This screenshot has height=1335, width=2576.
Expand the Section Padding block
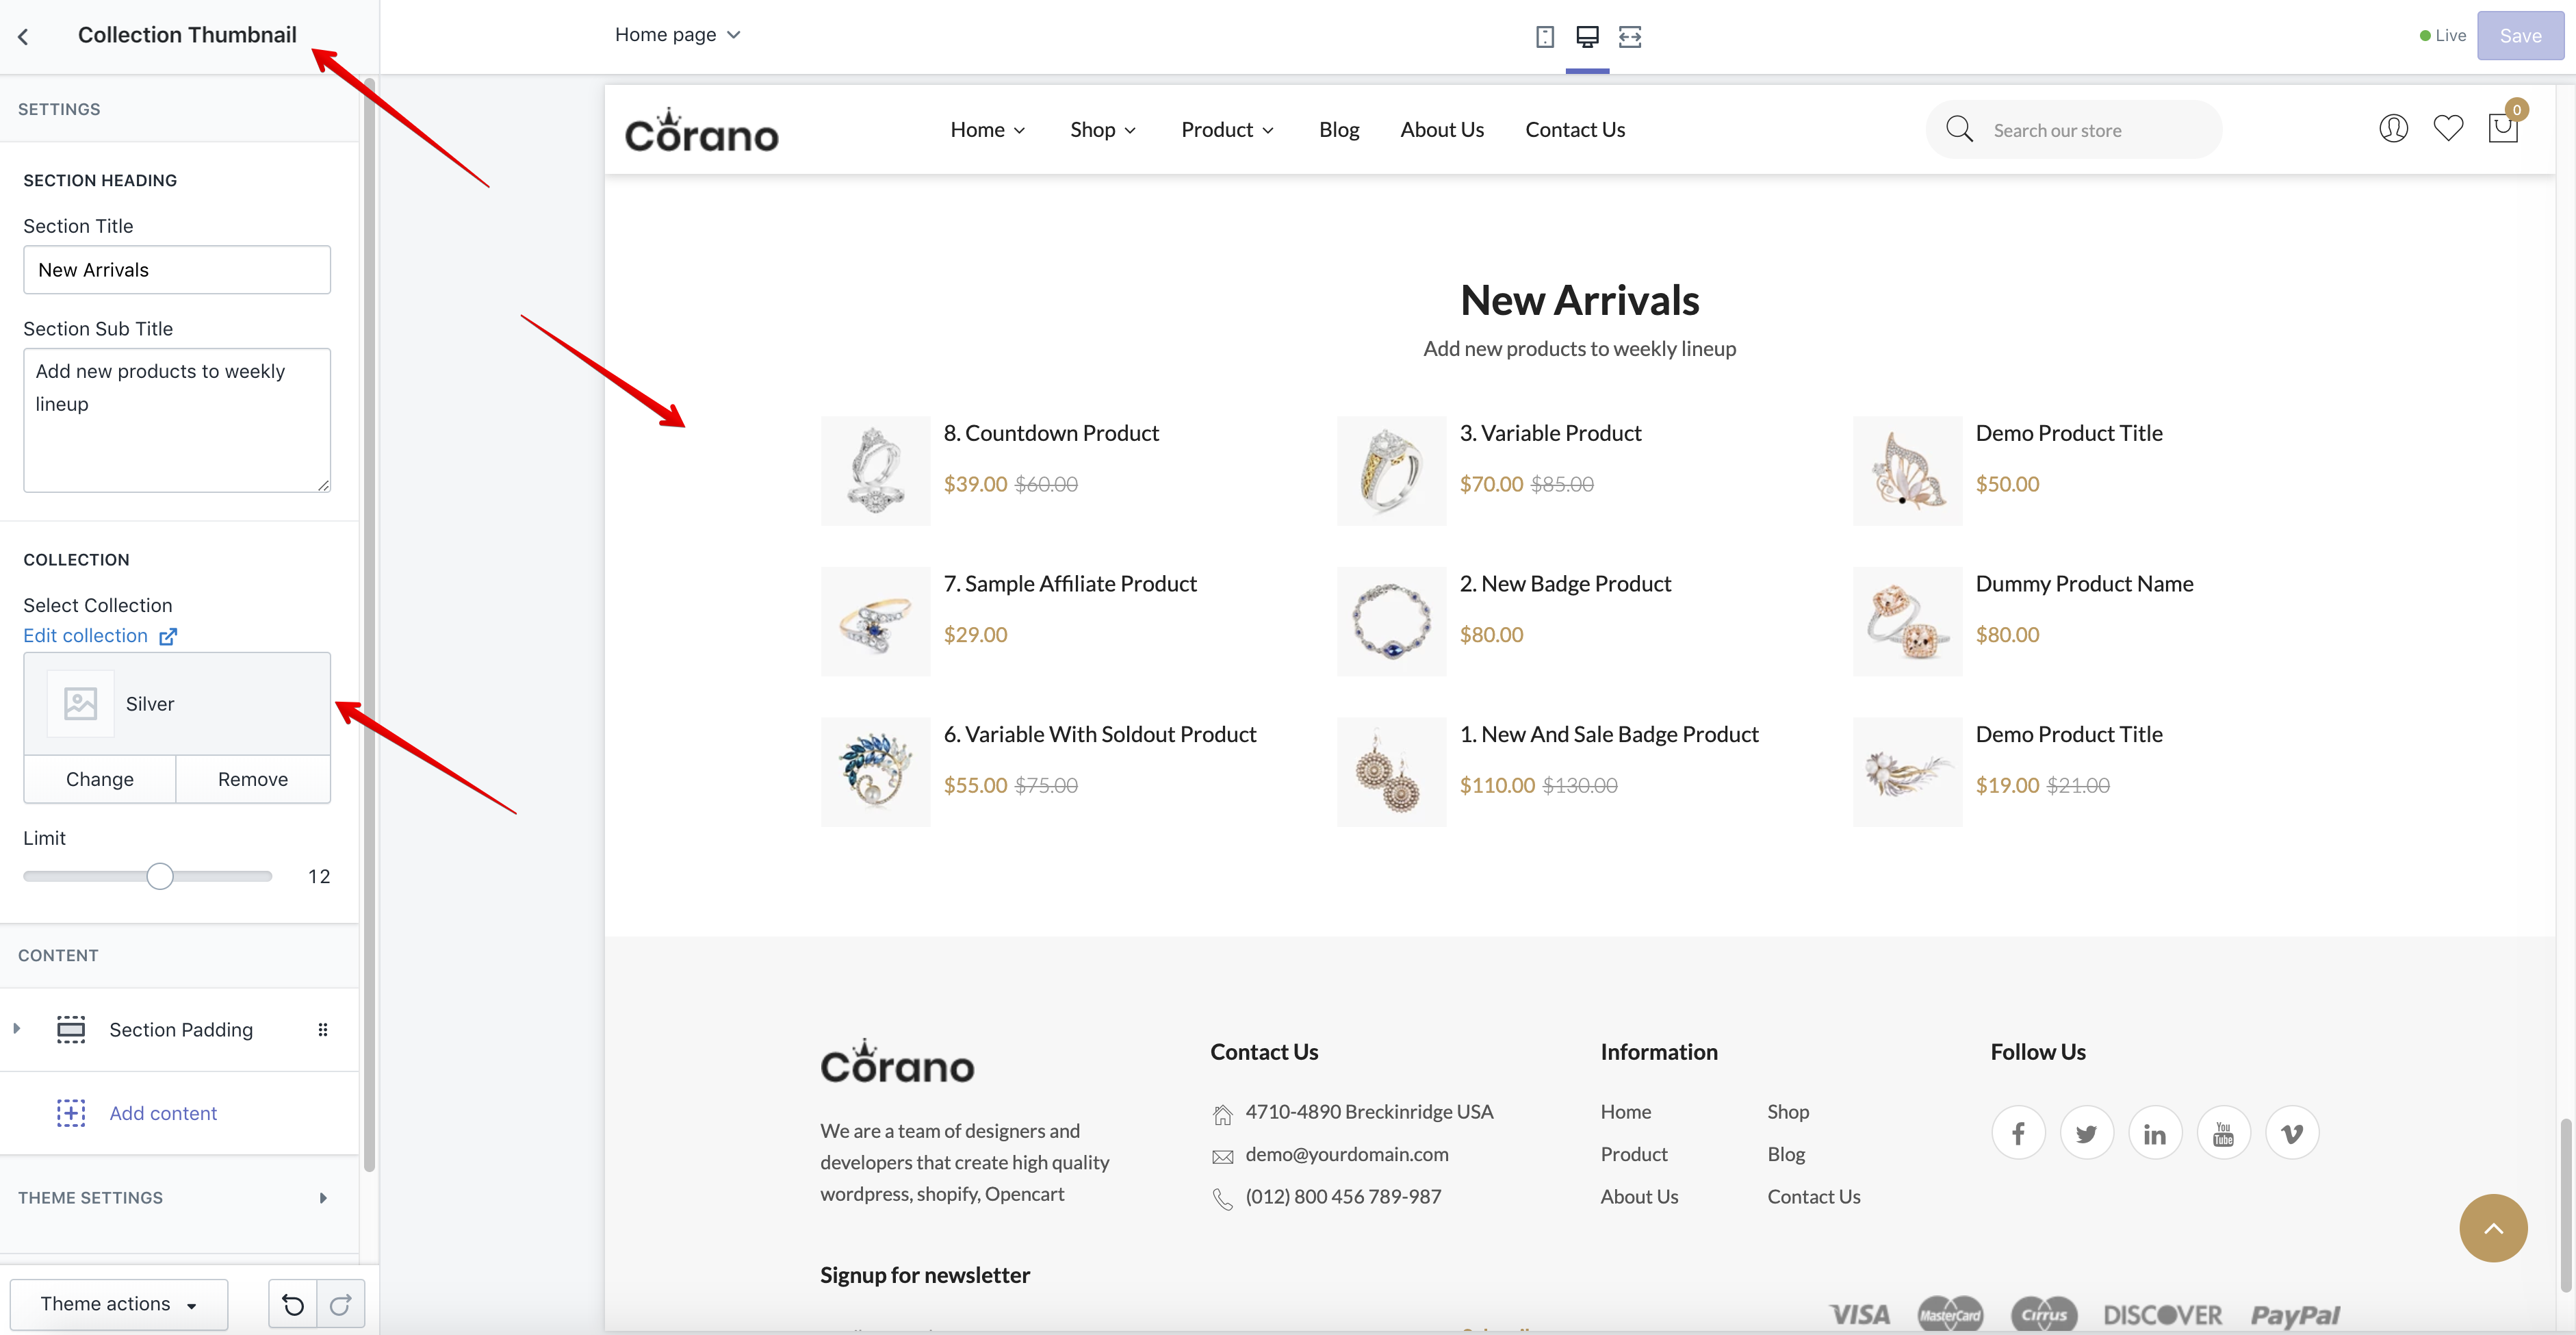[x=17, y=1029]
